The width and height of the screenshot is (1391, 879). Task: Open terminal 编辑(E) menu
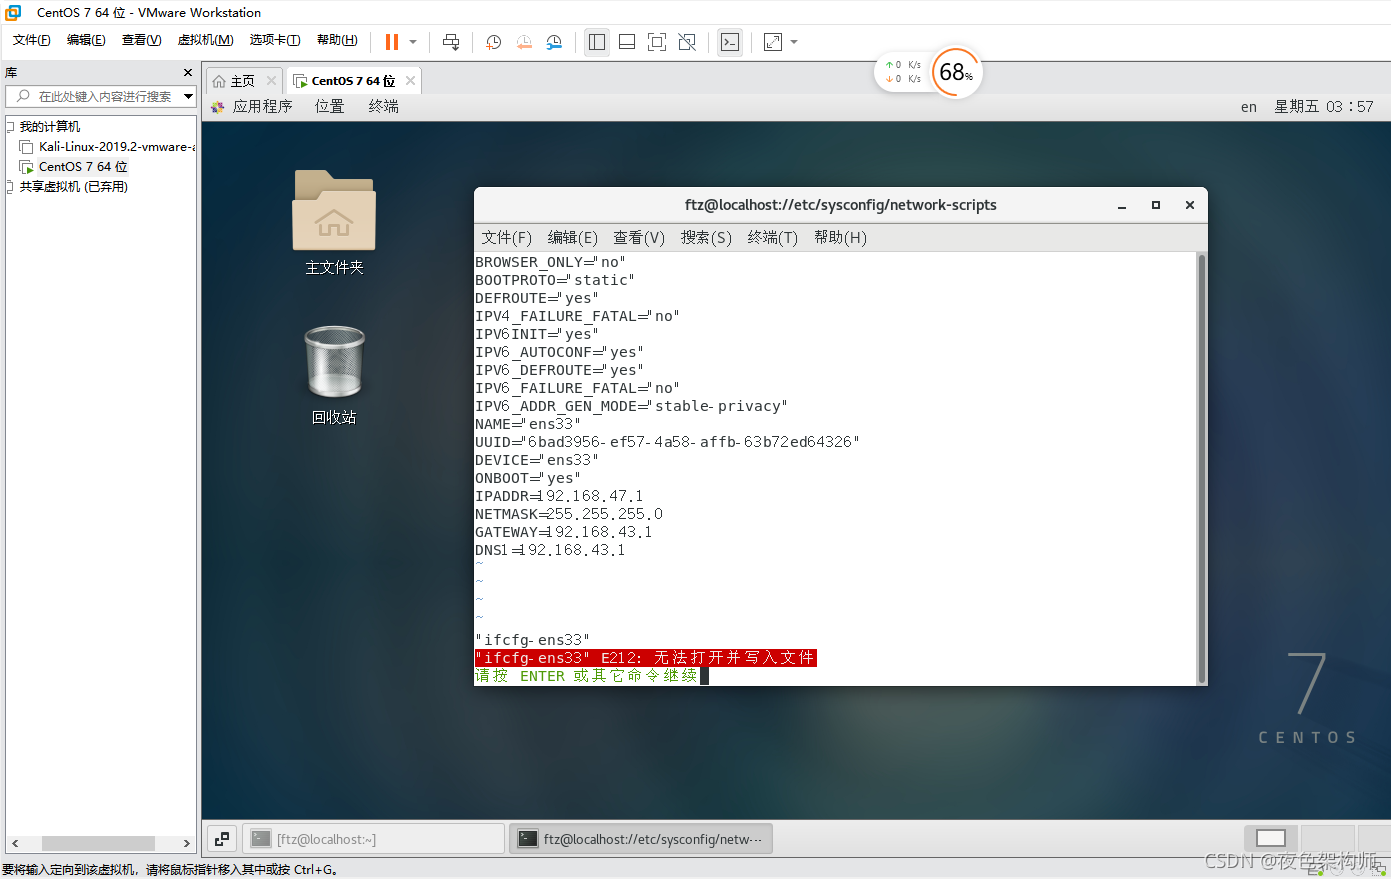tap(573, 238)
